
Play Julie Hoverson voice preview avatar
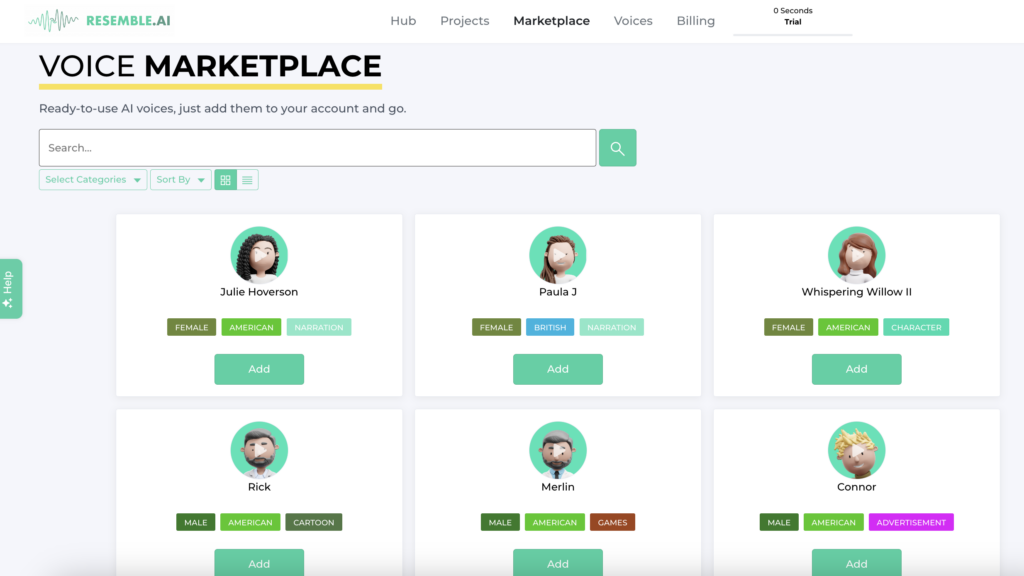pos(259,255)
